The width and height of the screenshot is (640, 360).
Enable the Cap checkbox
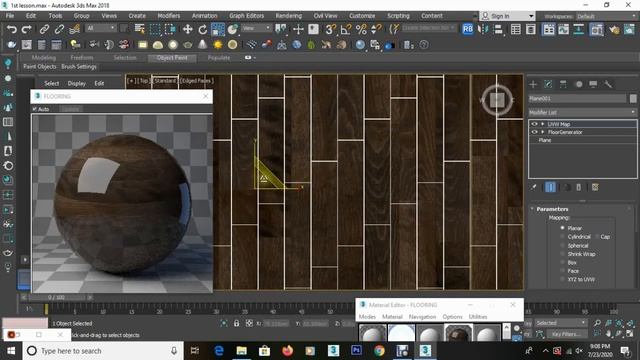tap(597, 236)
